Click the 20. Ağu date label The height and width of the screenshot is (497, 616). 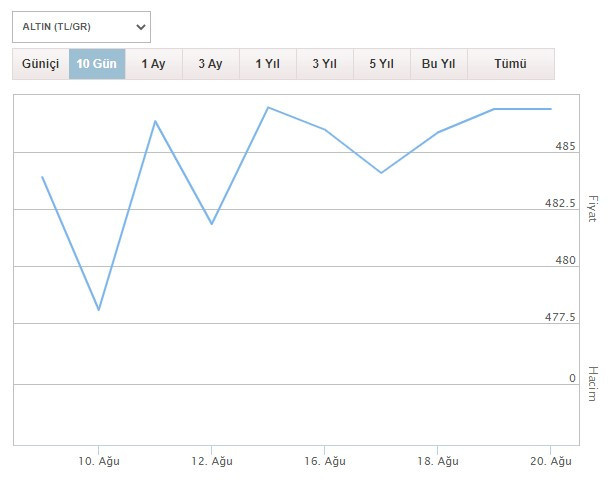[551, 461]
